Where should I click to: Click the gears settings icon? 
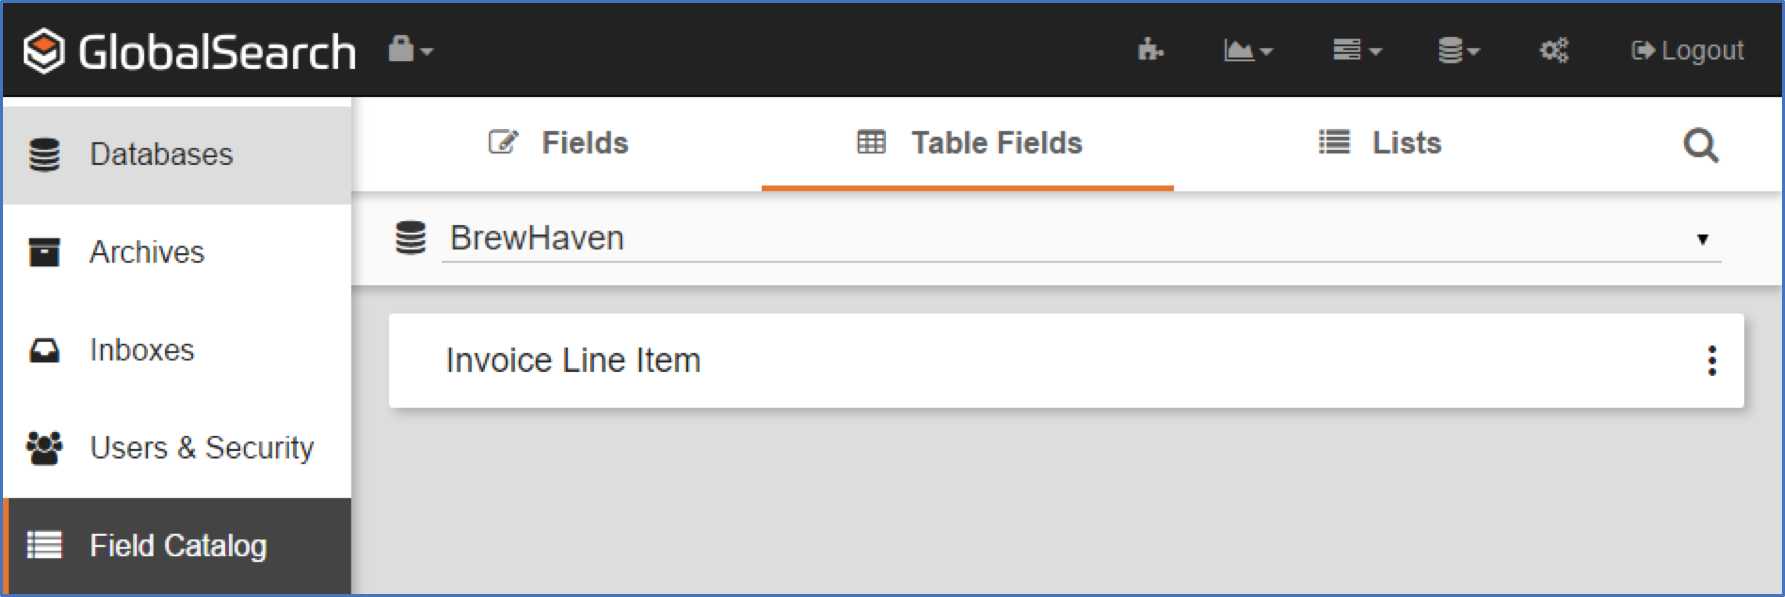1553,50
